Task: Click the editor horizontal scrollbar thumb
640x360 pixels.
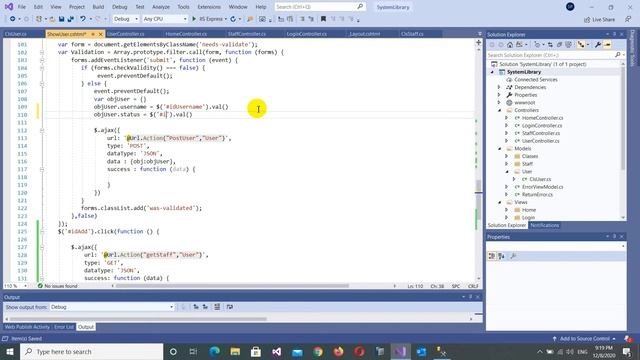Action: 232,286
